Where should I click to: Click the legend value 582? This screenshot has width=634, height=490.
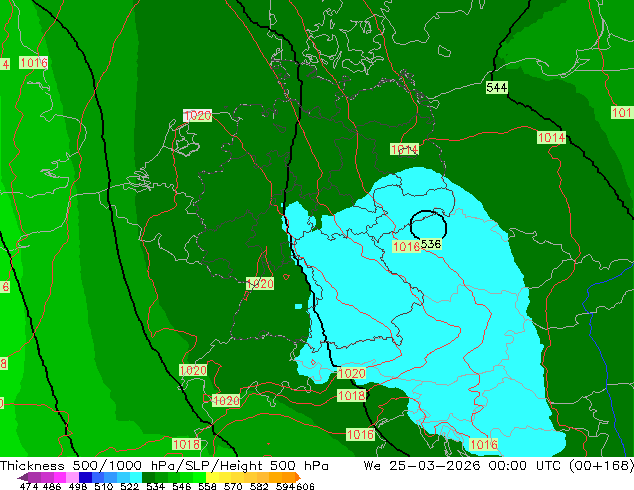tap(259, 486)
